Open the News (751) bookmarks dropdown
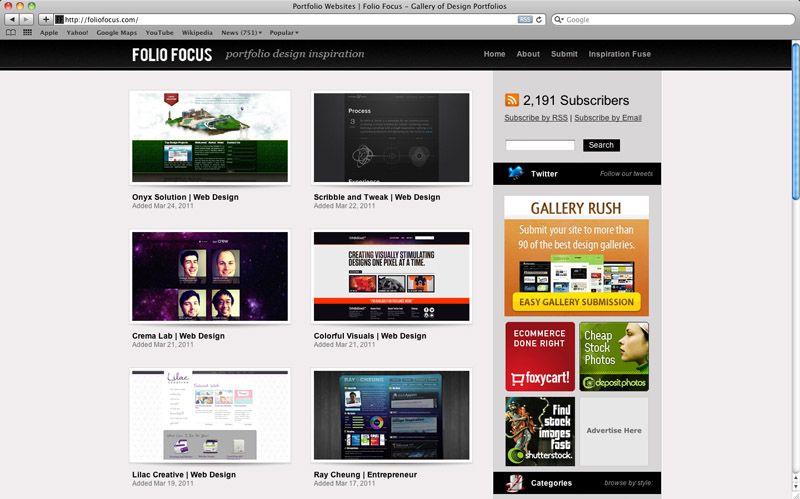This screenshot has width=800, height=499. coord(241,33)
